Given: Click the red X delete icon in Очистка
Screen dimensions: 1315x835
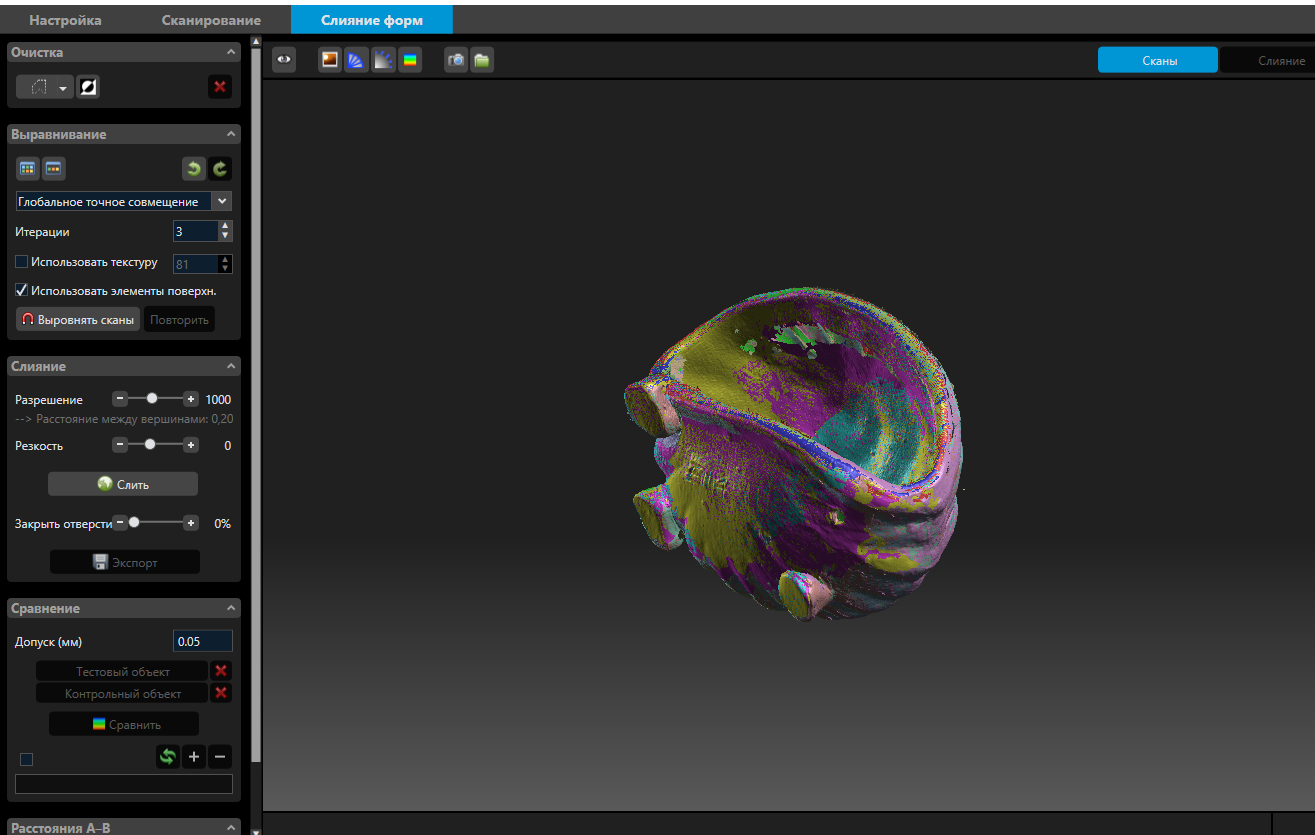Looking at the screenshot, I should [220, 88].
